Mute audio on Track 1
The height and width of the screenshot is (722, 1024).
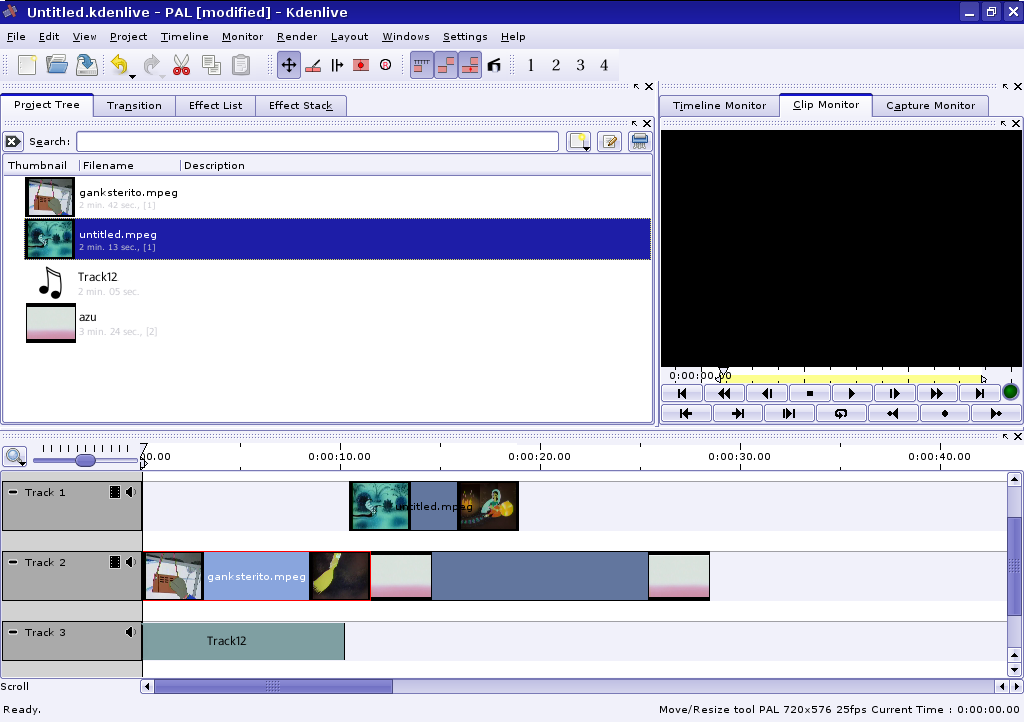click(131, 492)
